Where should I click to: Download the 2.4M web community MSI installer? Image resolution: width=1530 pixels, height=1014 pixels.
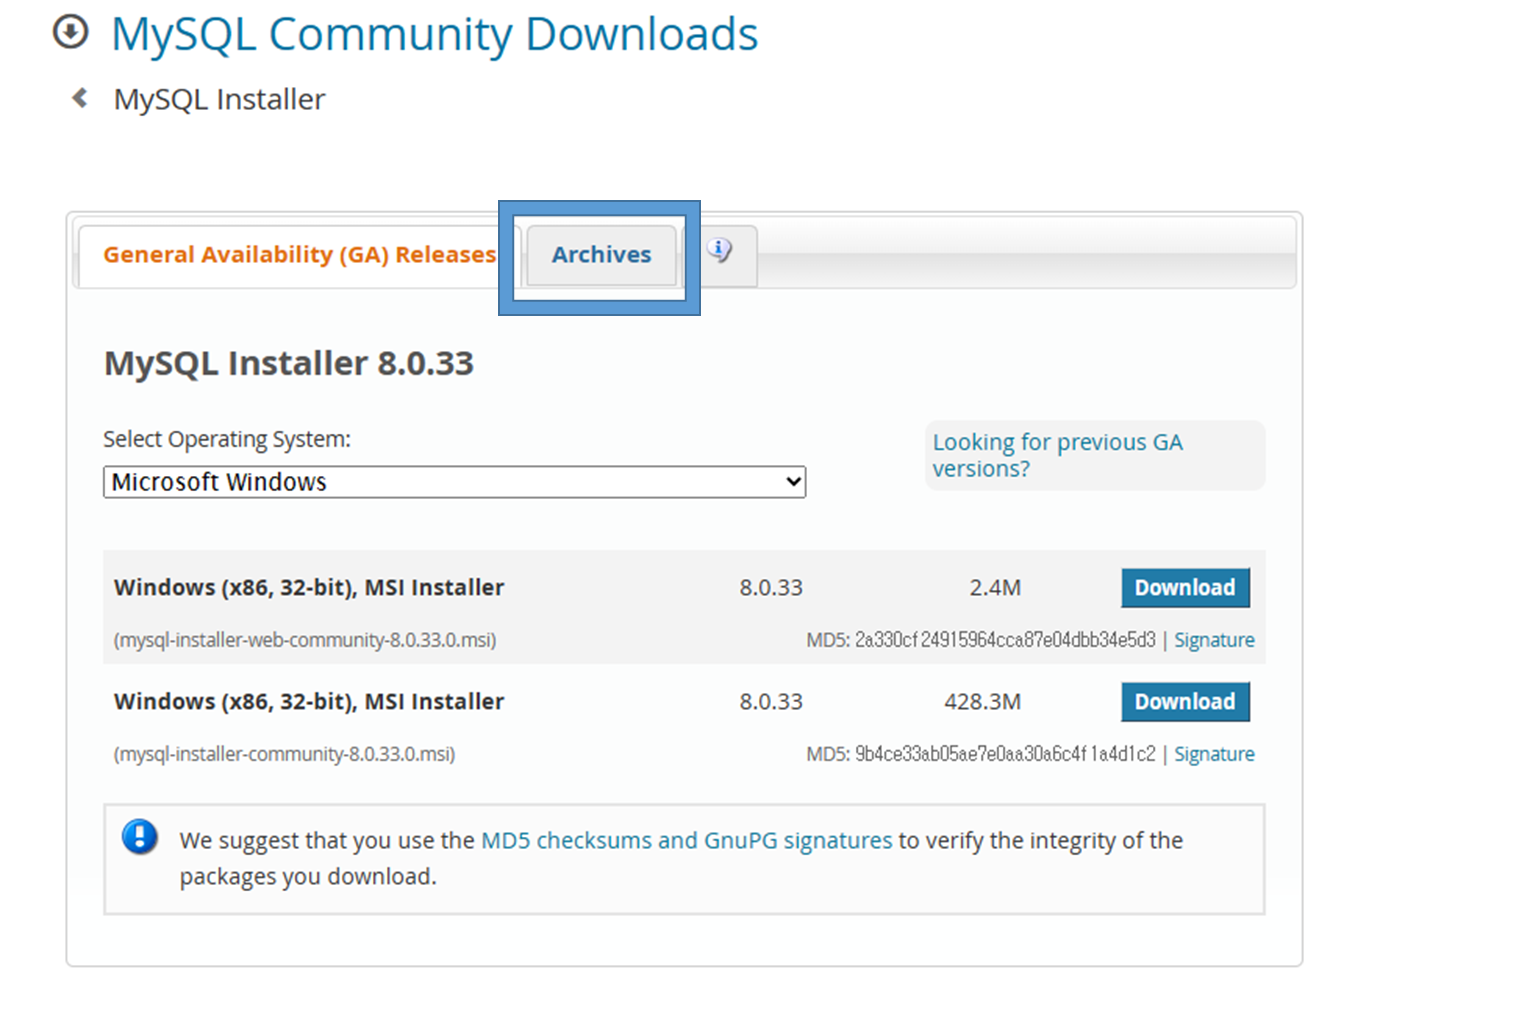point(1185,588)
